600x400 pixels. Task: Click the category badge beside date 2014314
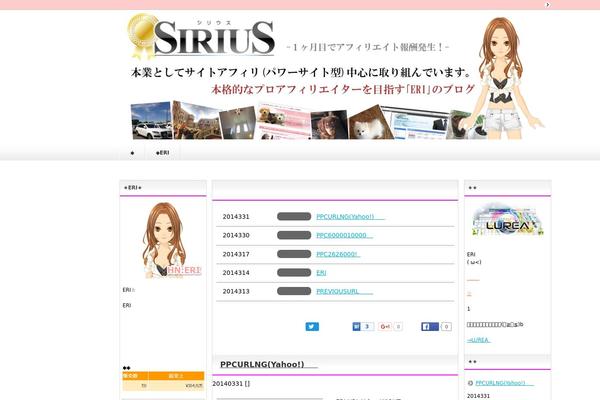[x=294, y=273]
